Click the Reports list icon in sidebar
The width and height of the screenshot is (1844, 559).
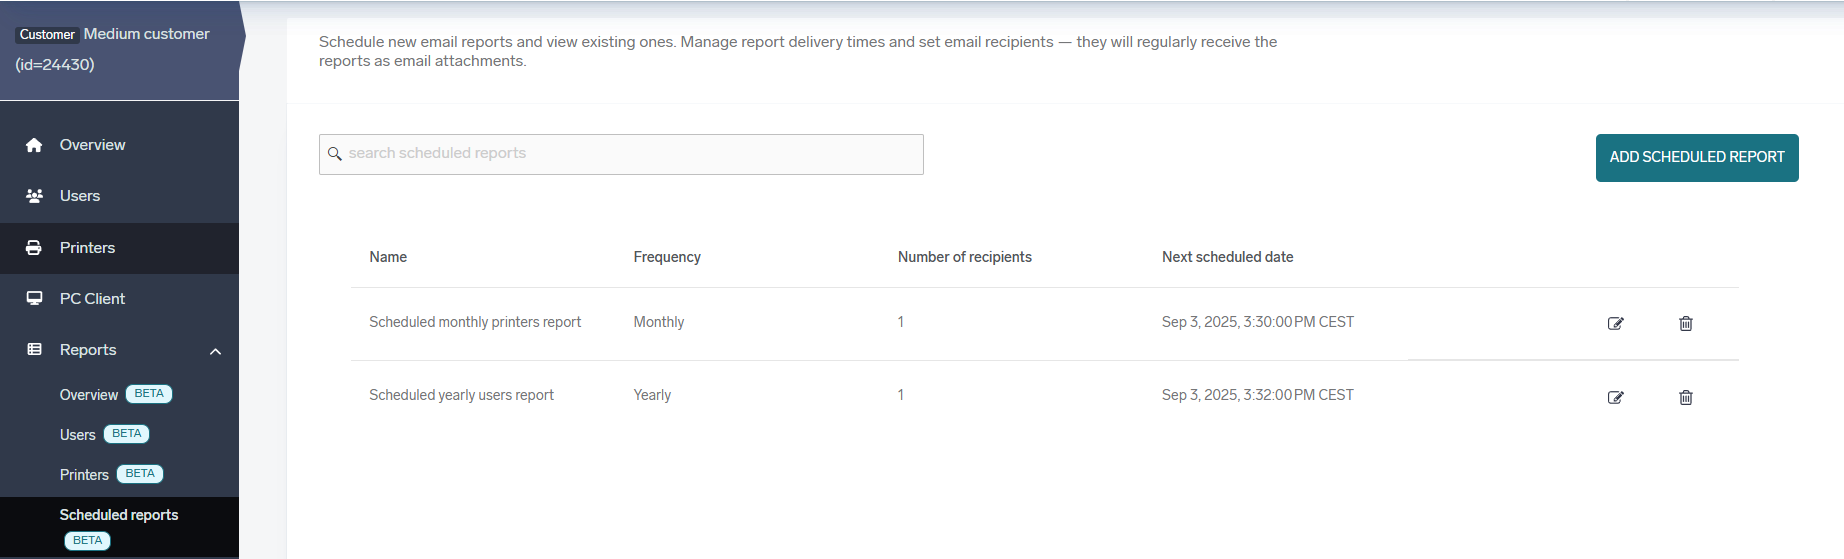34,350
